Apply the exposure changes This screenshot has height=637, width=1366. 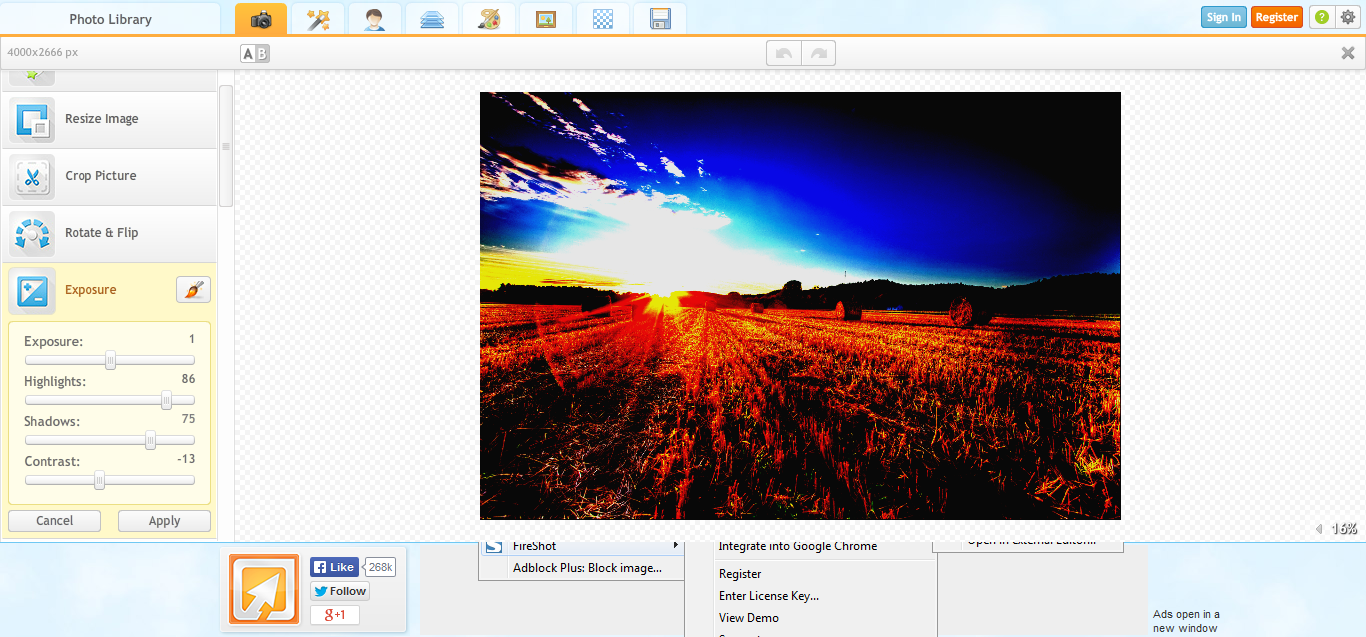coord(164,521)
